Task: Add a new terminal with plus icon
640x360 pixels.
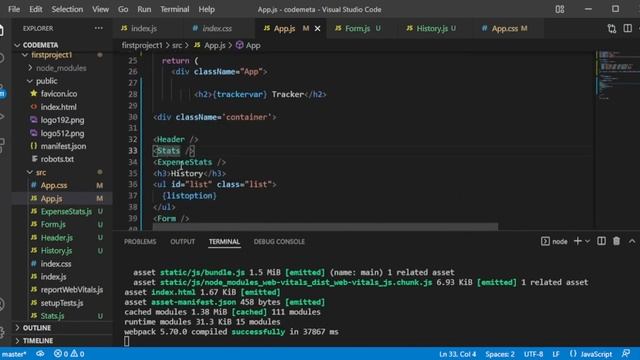Action: point(577,241)
